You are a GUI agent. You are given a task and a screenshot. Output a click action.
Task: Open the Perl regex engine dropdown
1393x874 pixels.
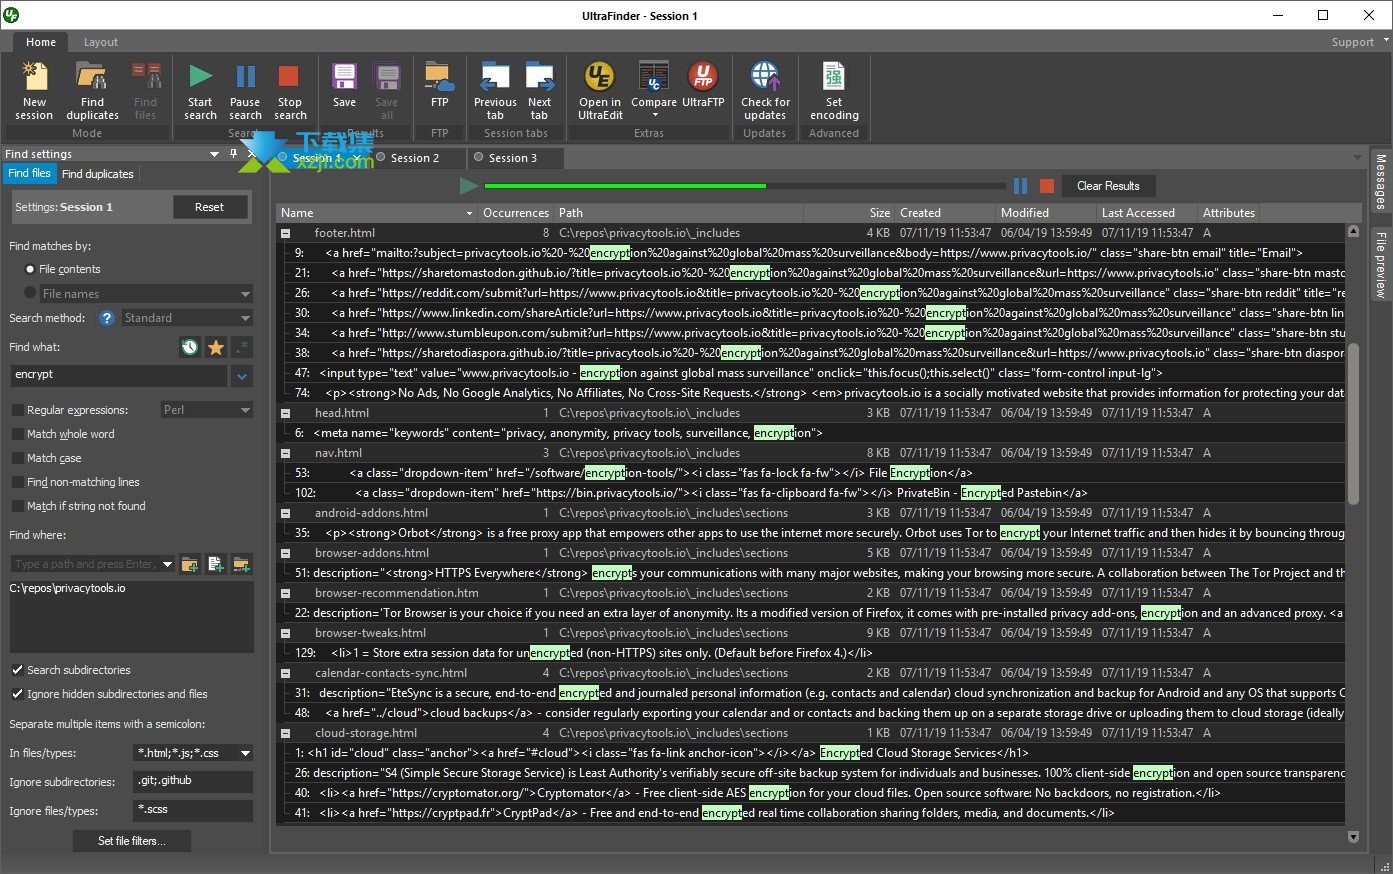tap(207, 410)
